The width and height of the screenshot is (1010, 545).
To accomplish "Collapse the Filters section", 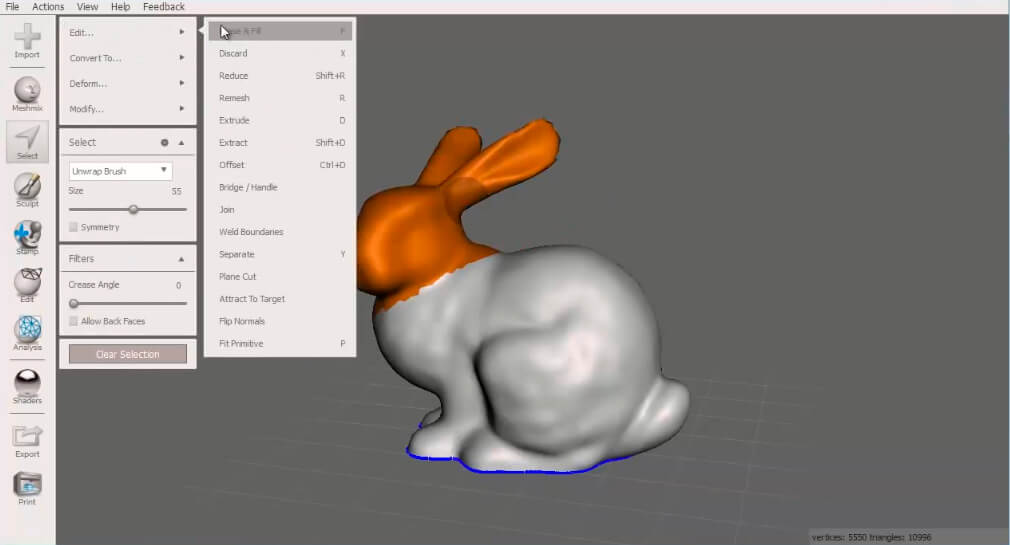I will click(181, 259).
